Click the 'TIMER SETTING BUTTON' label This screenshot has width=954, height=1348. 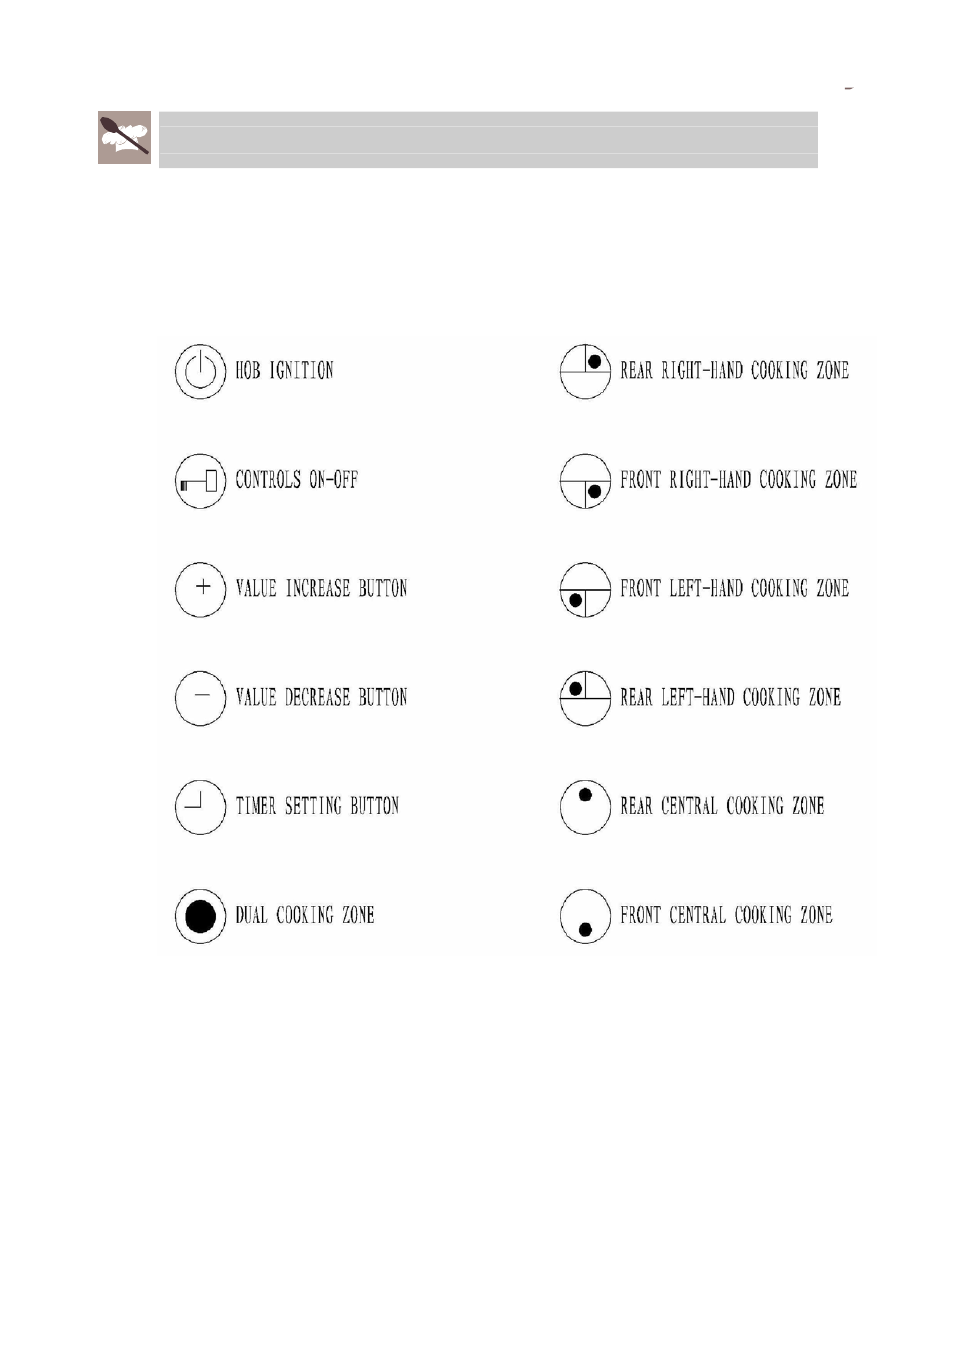click(x=317, y=806)
